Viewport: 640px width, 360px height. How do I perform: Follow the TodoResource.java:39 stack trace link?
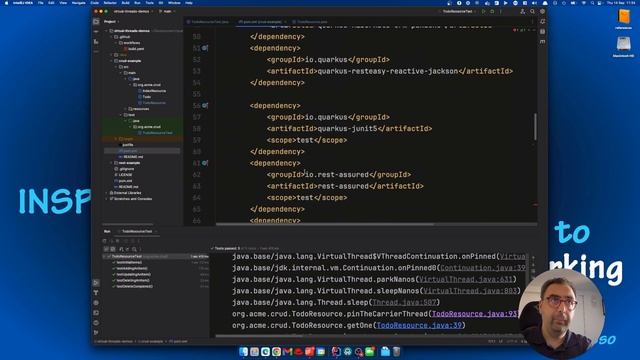click(x=419, y=325)
